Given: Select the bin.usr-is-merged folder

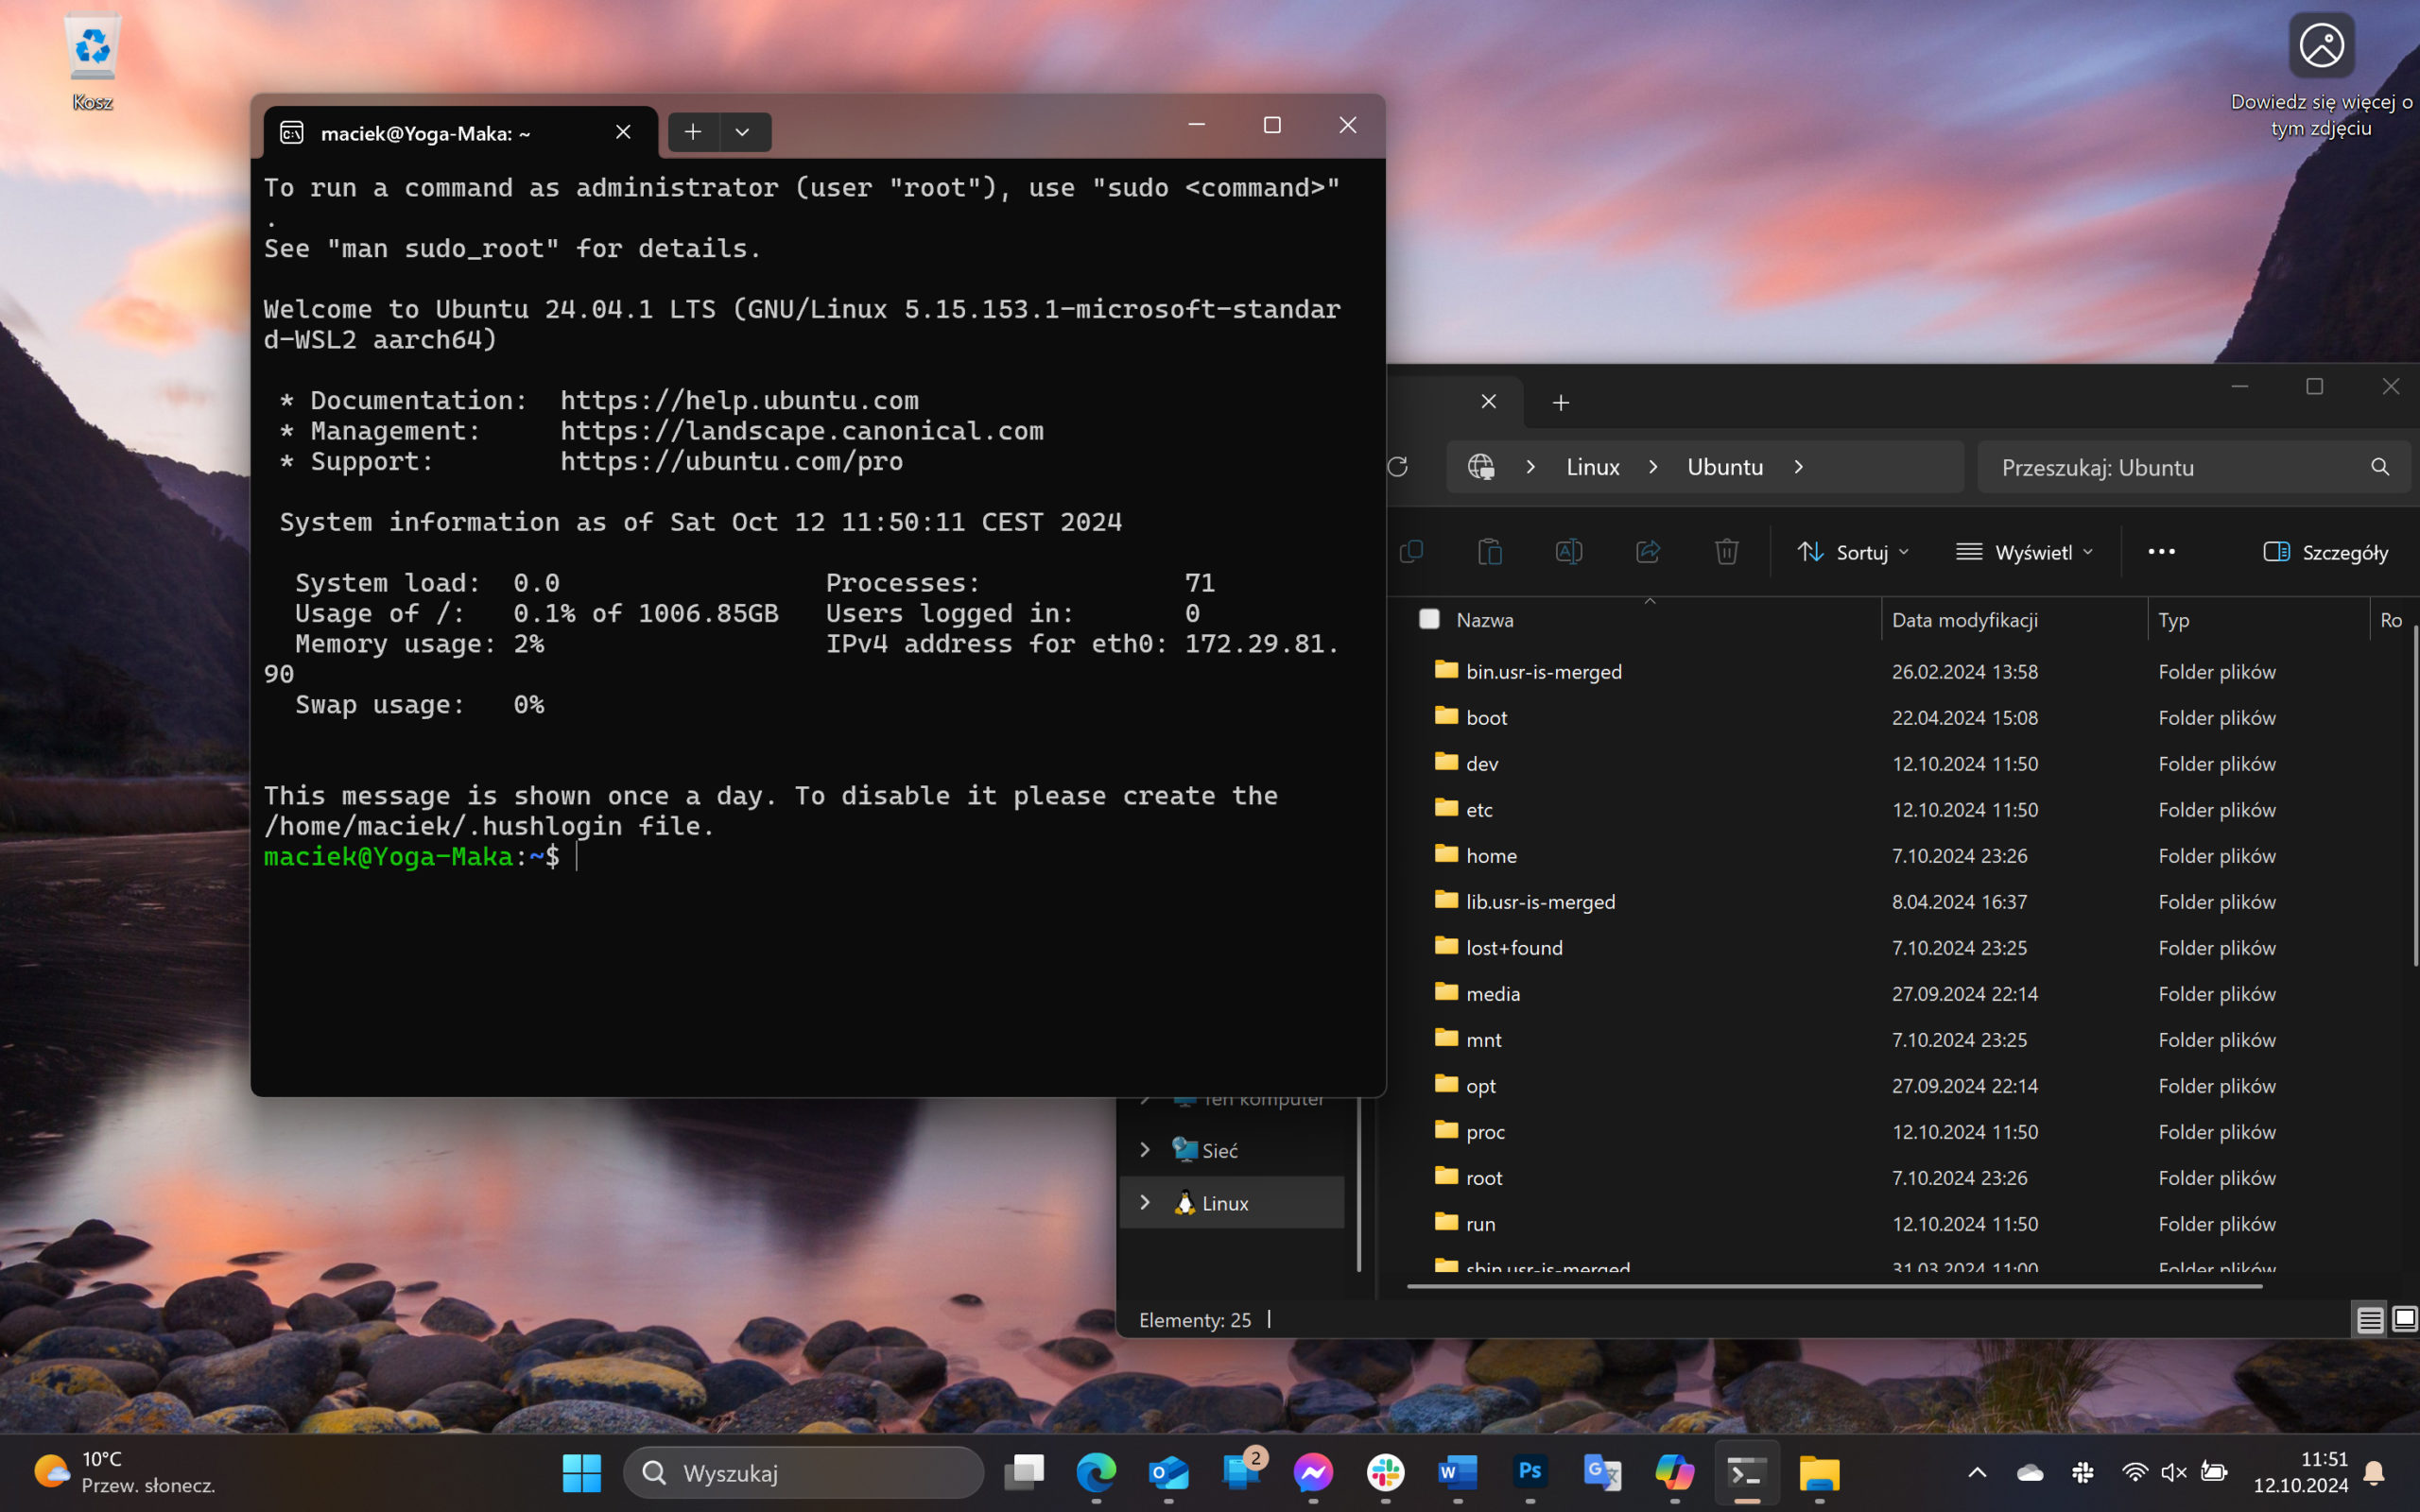Looking at the screenshot, I should tap(1543, 671).
